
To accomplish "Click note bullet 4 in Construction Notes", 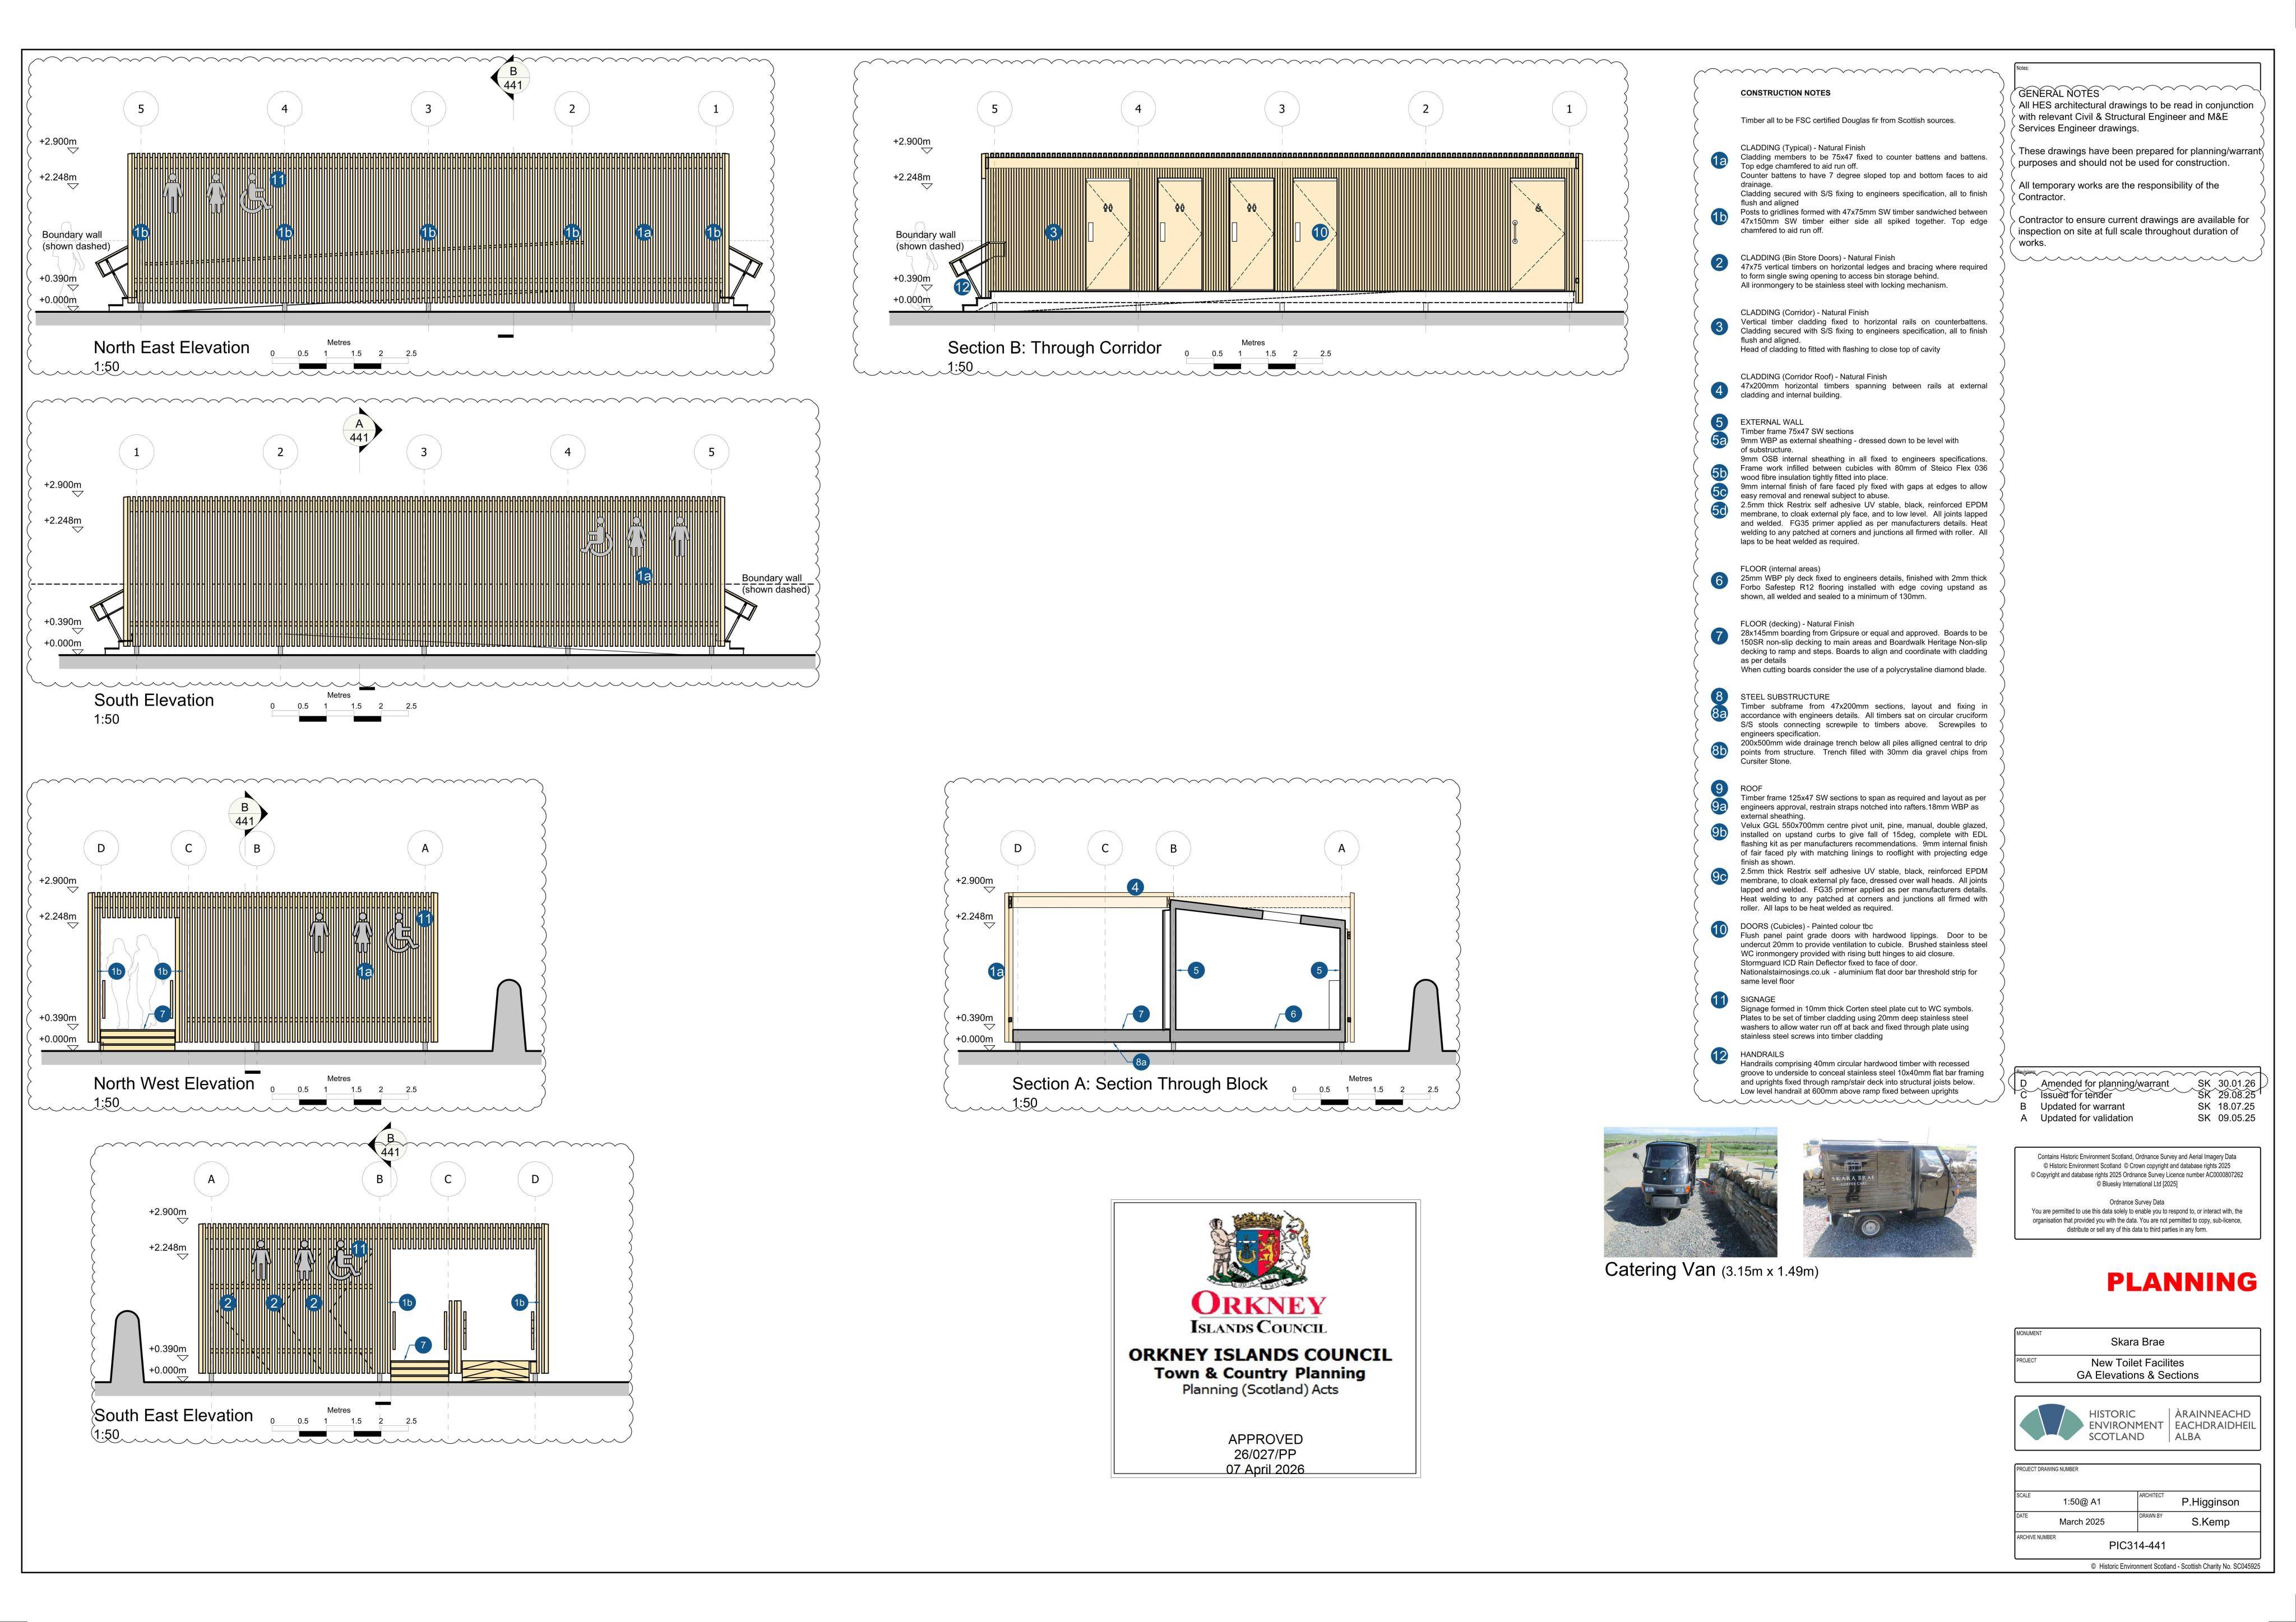I will (x=1719, y=390).
